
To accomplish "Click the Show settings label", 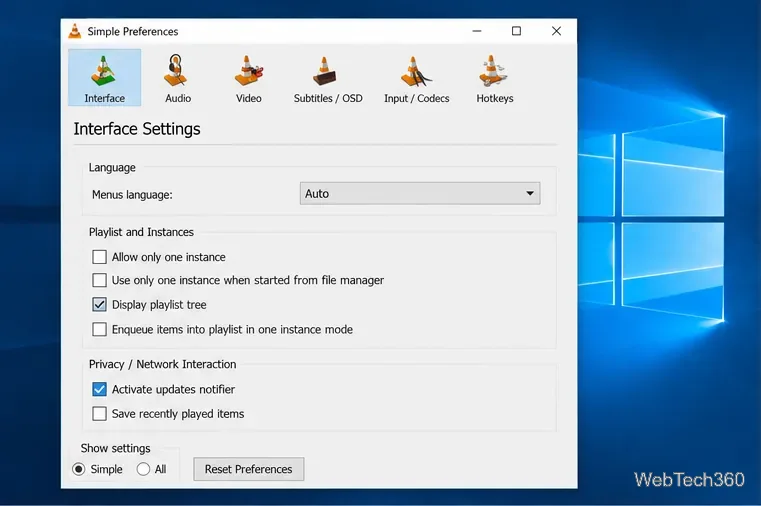I will click(x=116, y=448).
